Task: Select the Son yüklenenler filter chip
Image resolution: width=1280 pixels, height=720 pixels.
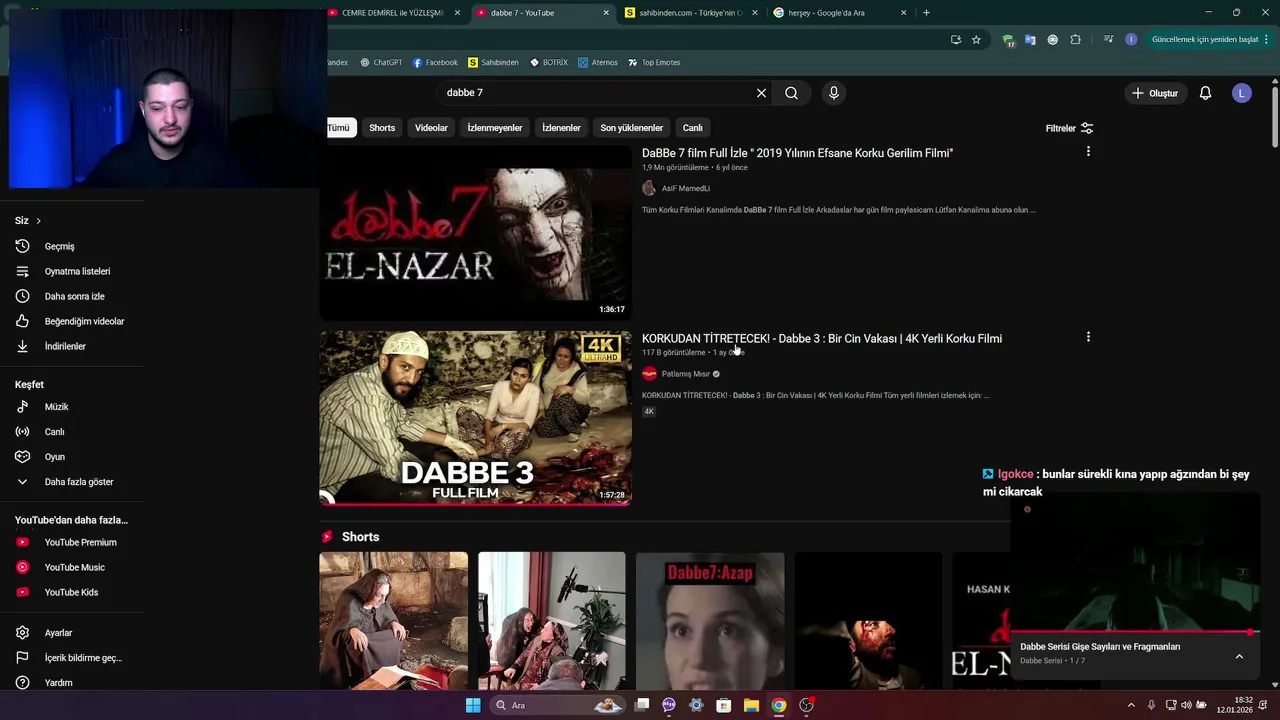Action: (631, 128)
